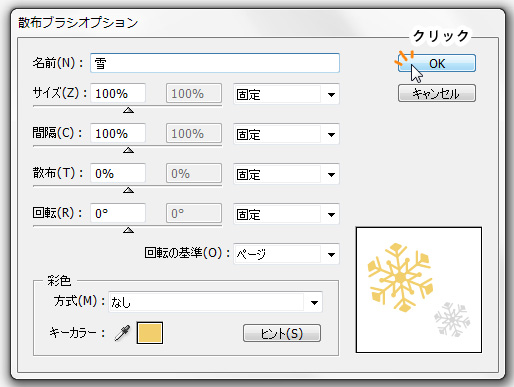Image resolution: width=514 pixels, height=387 pixels.
Task: Click the snowflake brush preview thumbnail
Action: point(419,290)
